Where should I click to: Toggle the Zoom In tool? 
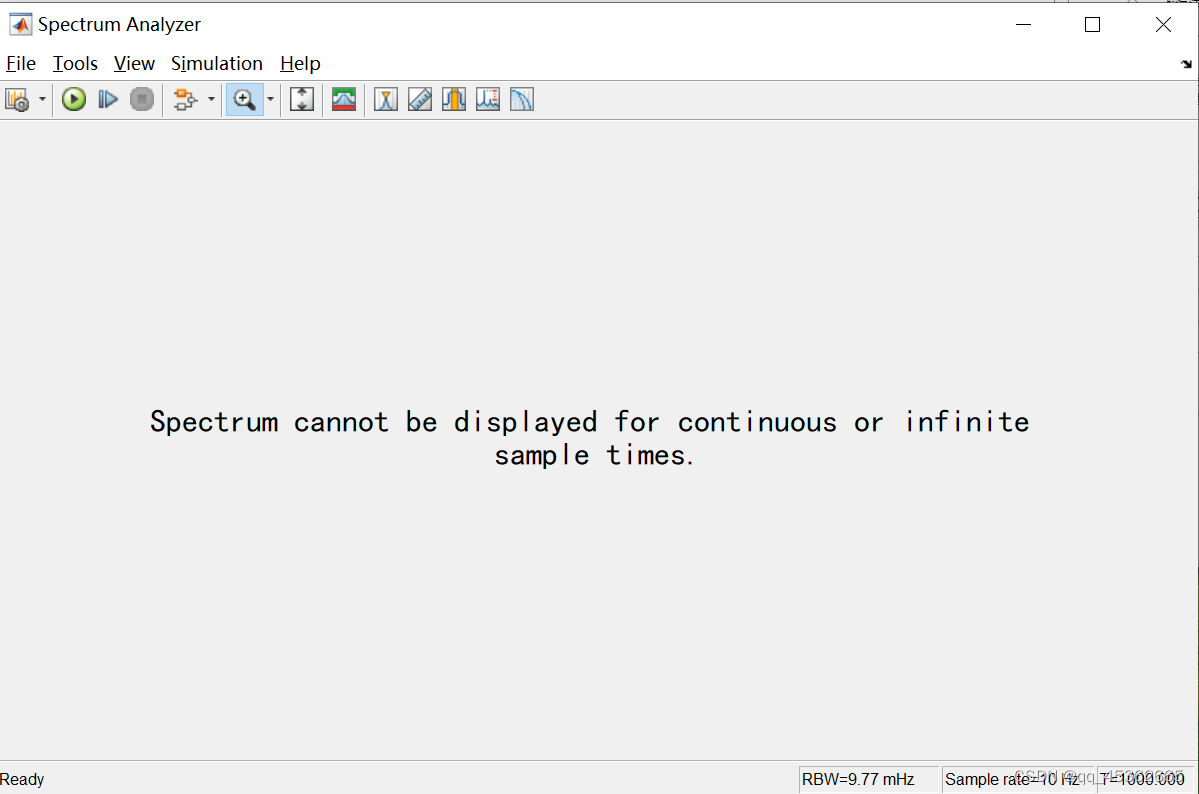click(245, 99)
